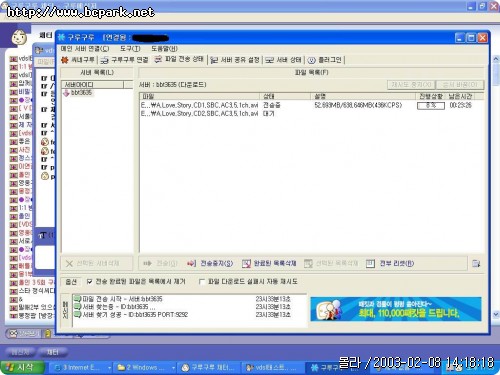The height and width of the screenshot is (375, 500).
Task: Switch to vds테스트 taskbar item
Action: click(272, 367)
